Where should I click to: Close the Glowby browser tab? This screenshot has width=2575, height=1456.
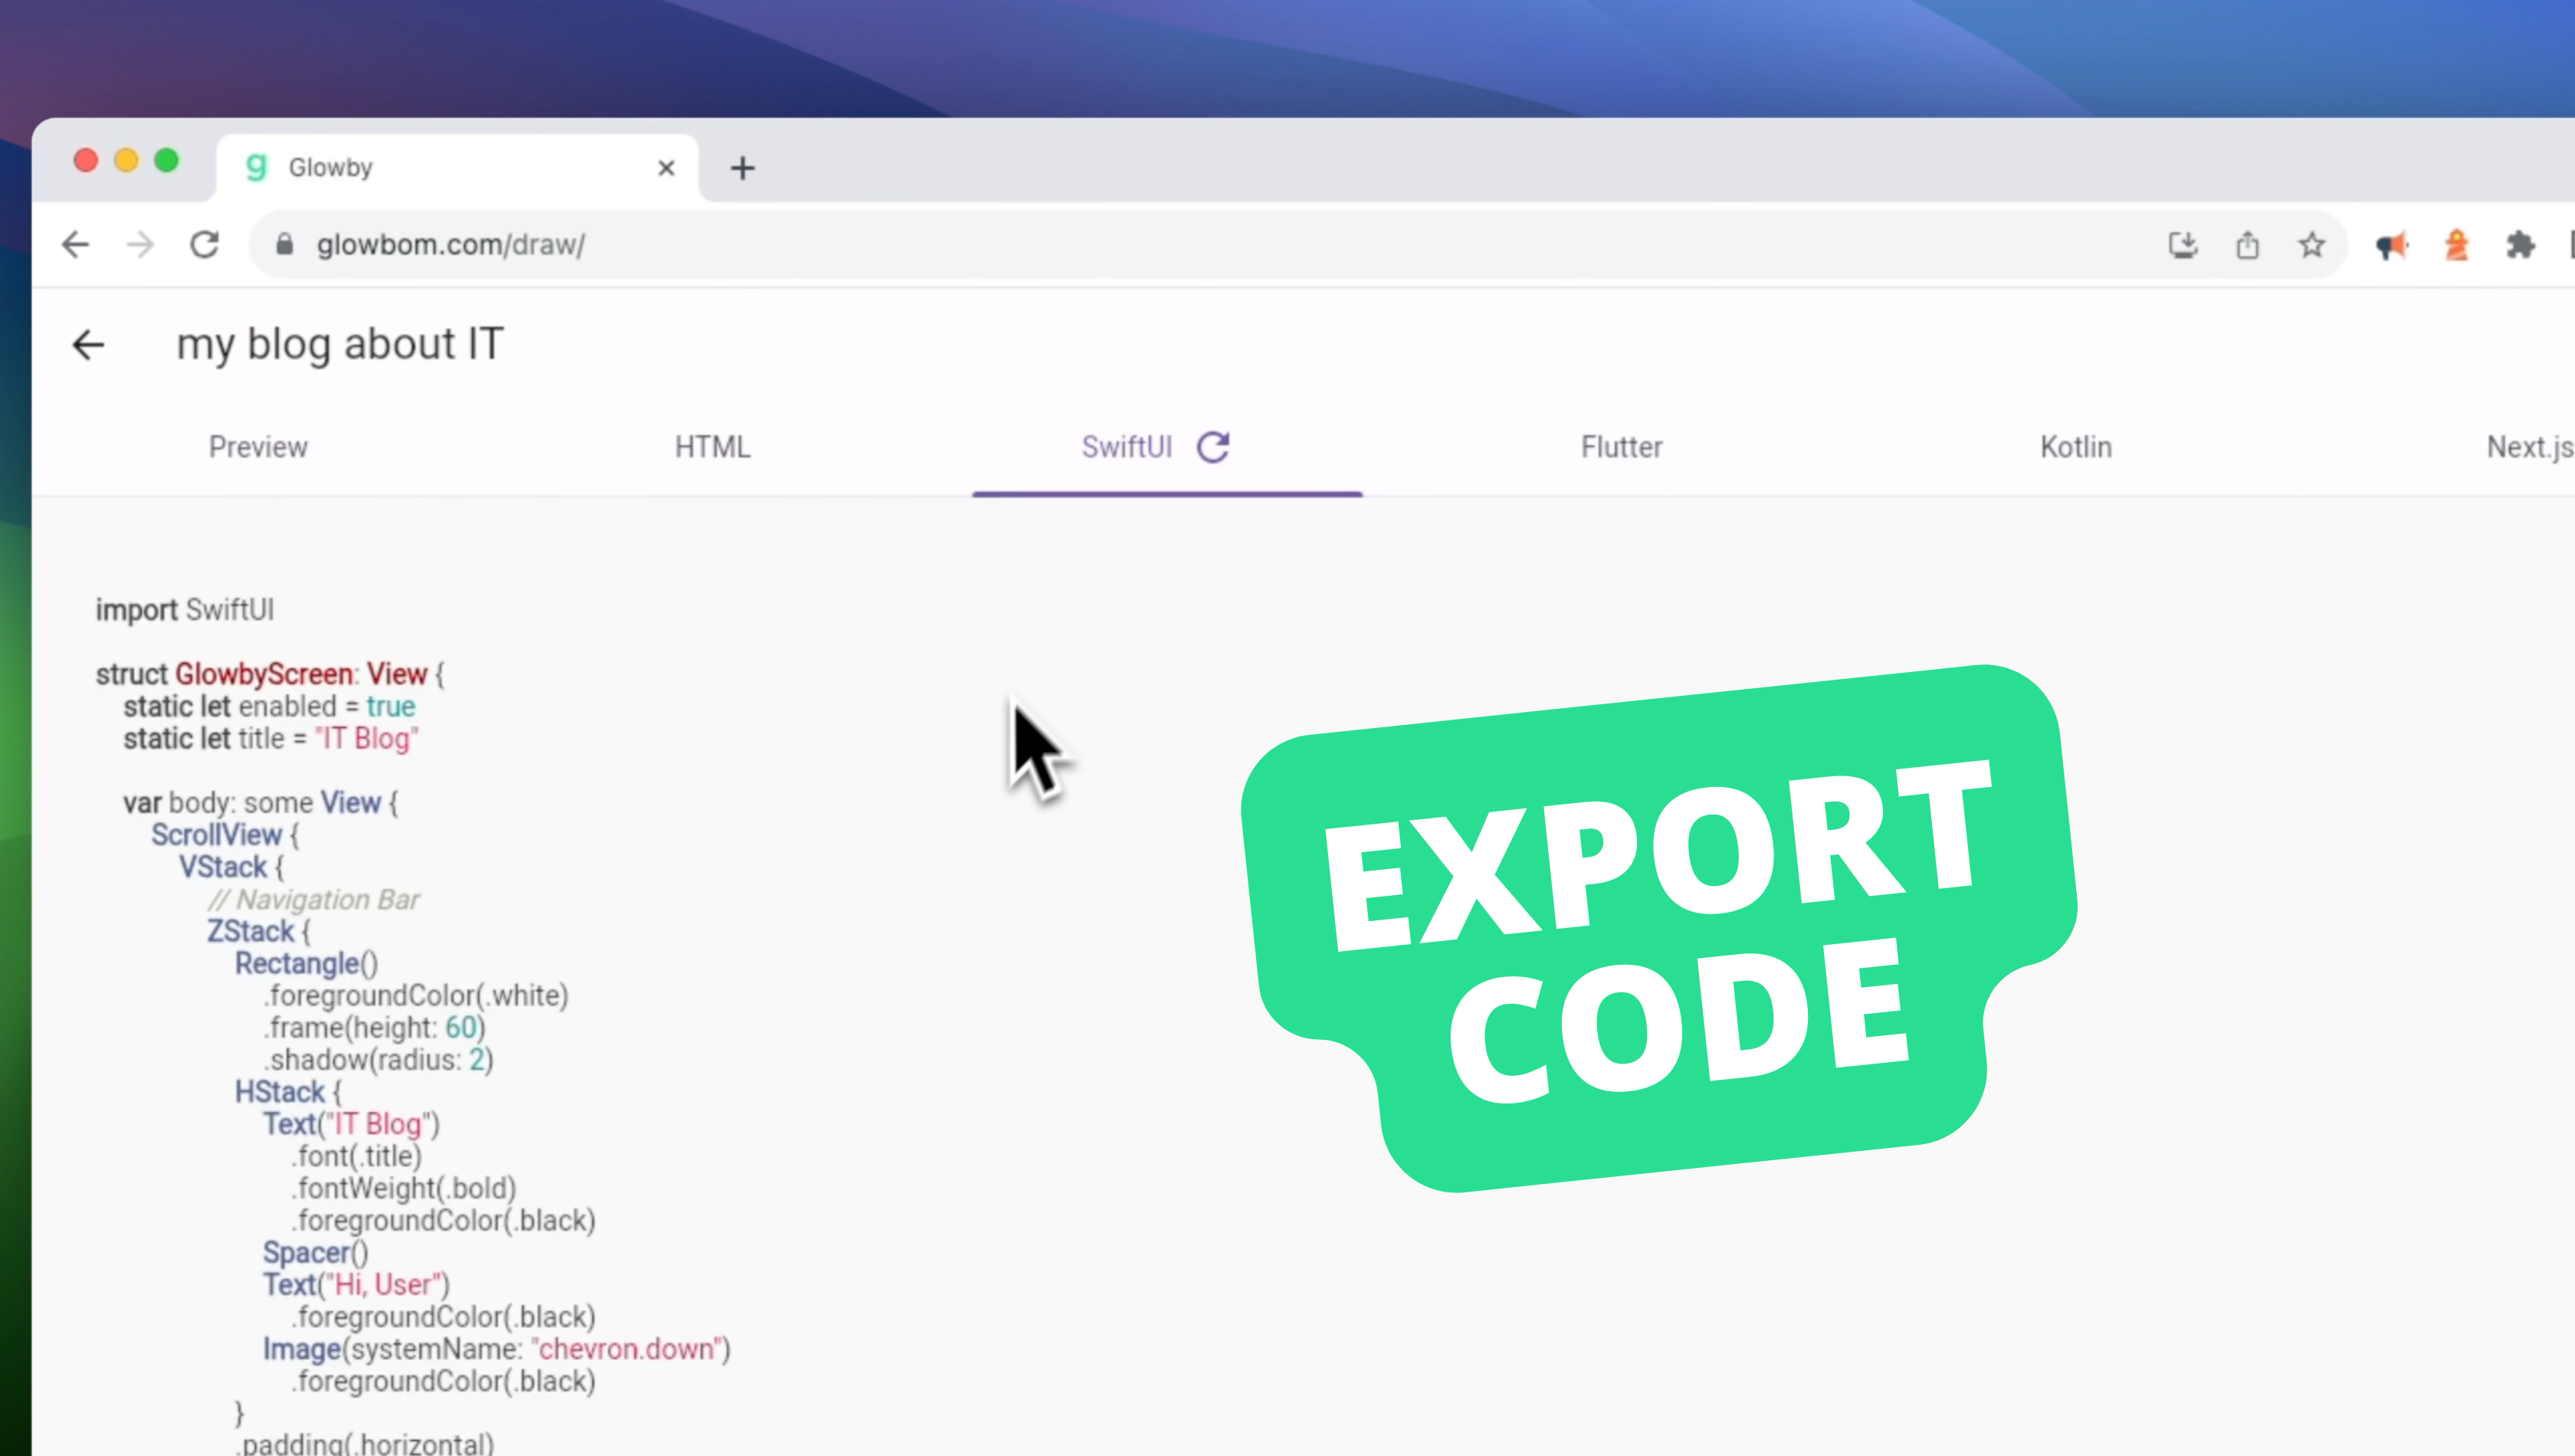click(x=666, y=168)
